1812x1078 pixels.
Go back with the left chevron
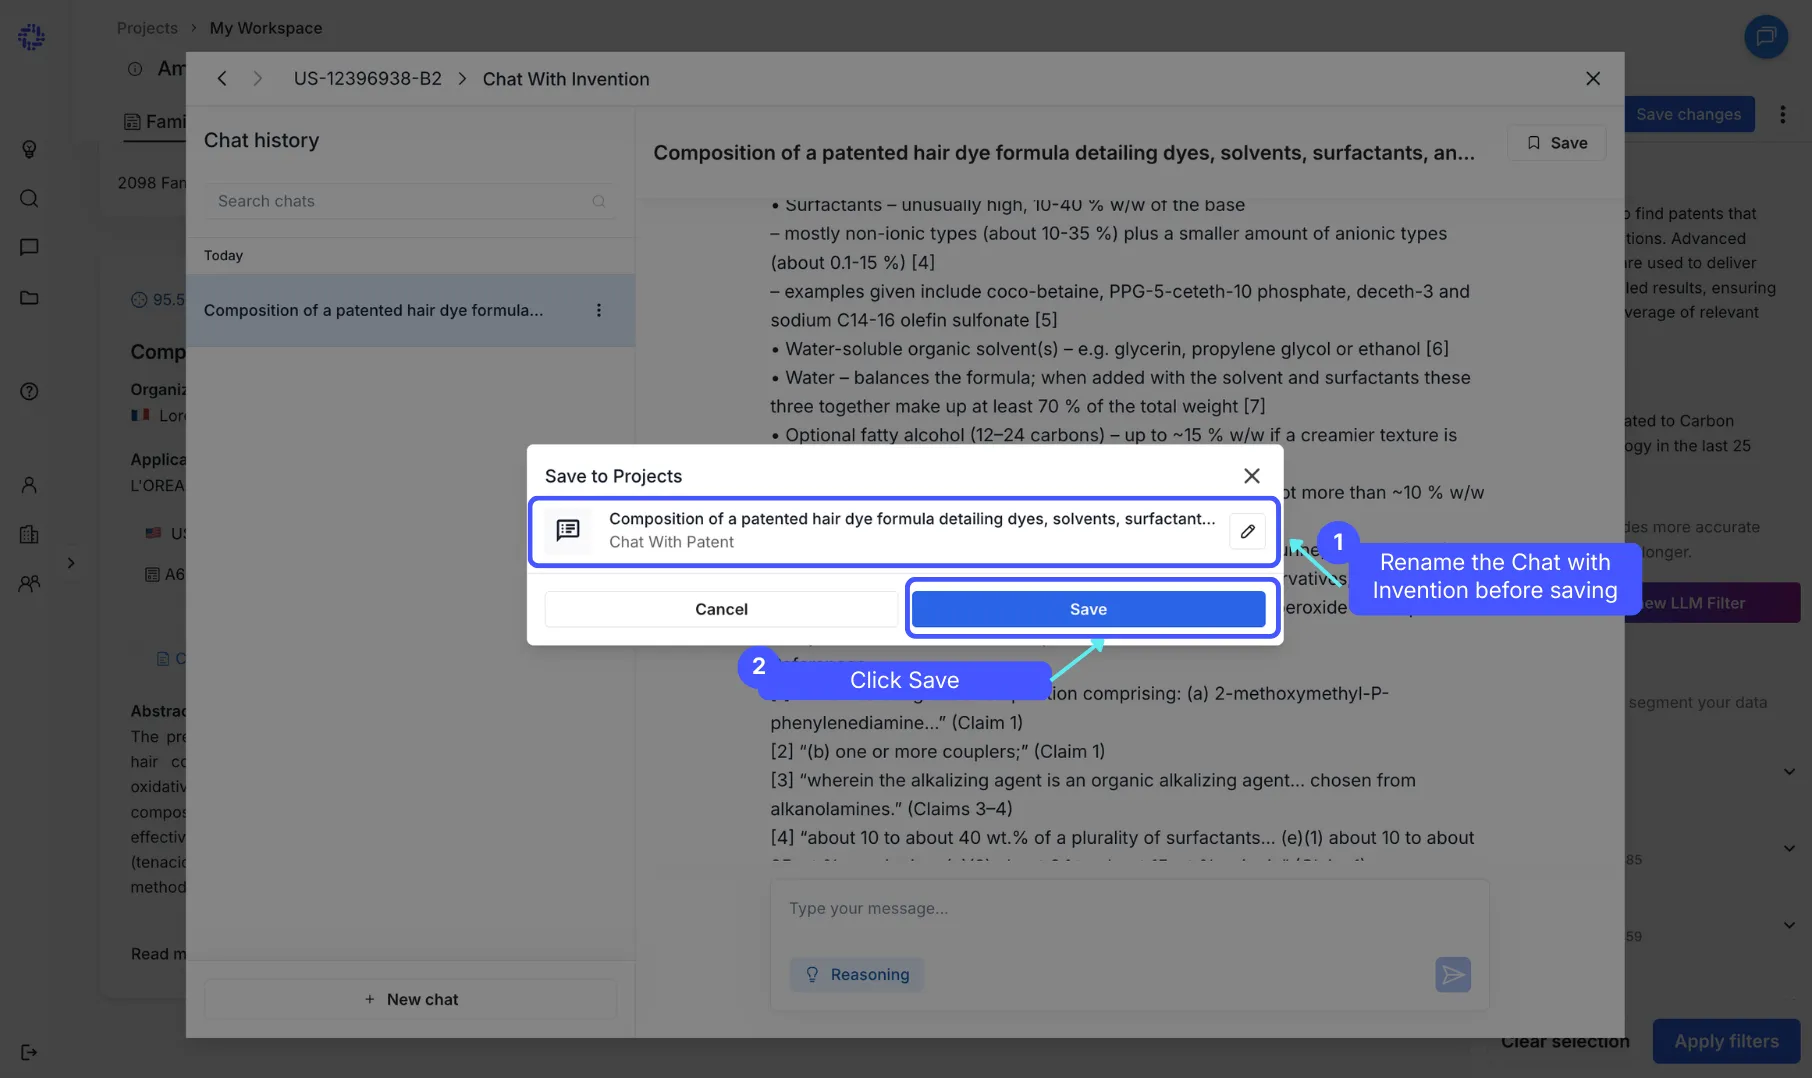click(222, 79)
